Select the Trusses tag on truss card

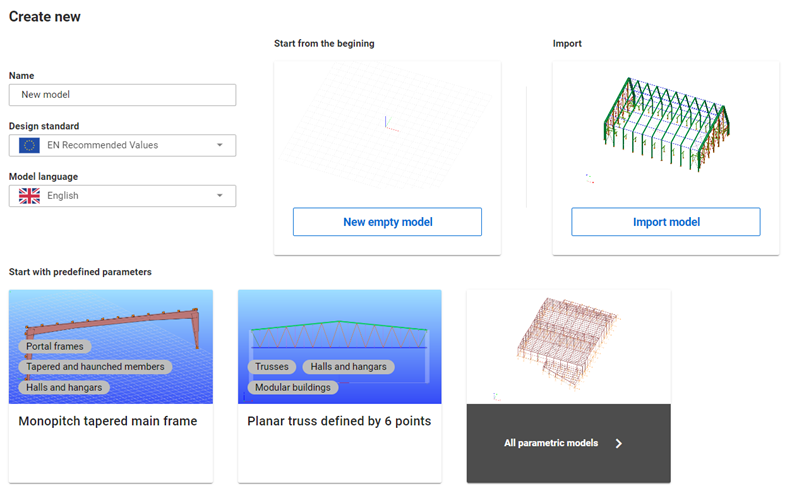coord(272,367)
